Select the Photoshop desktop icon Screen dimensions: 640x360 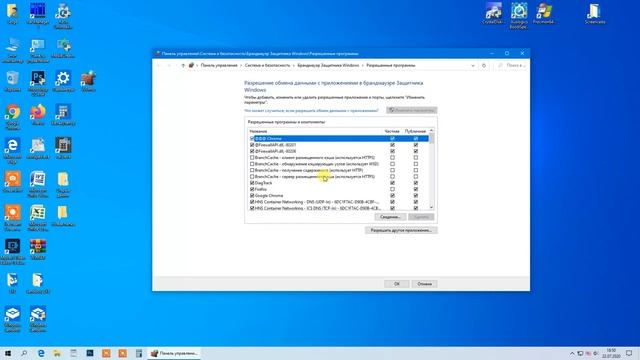[x=38, y=83]
